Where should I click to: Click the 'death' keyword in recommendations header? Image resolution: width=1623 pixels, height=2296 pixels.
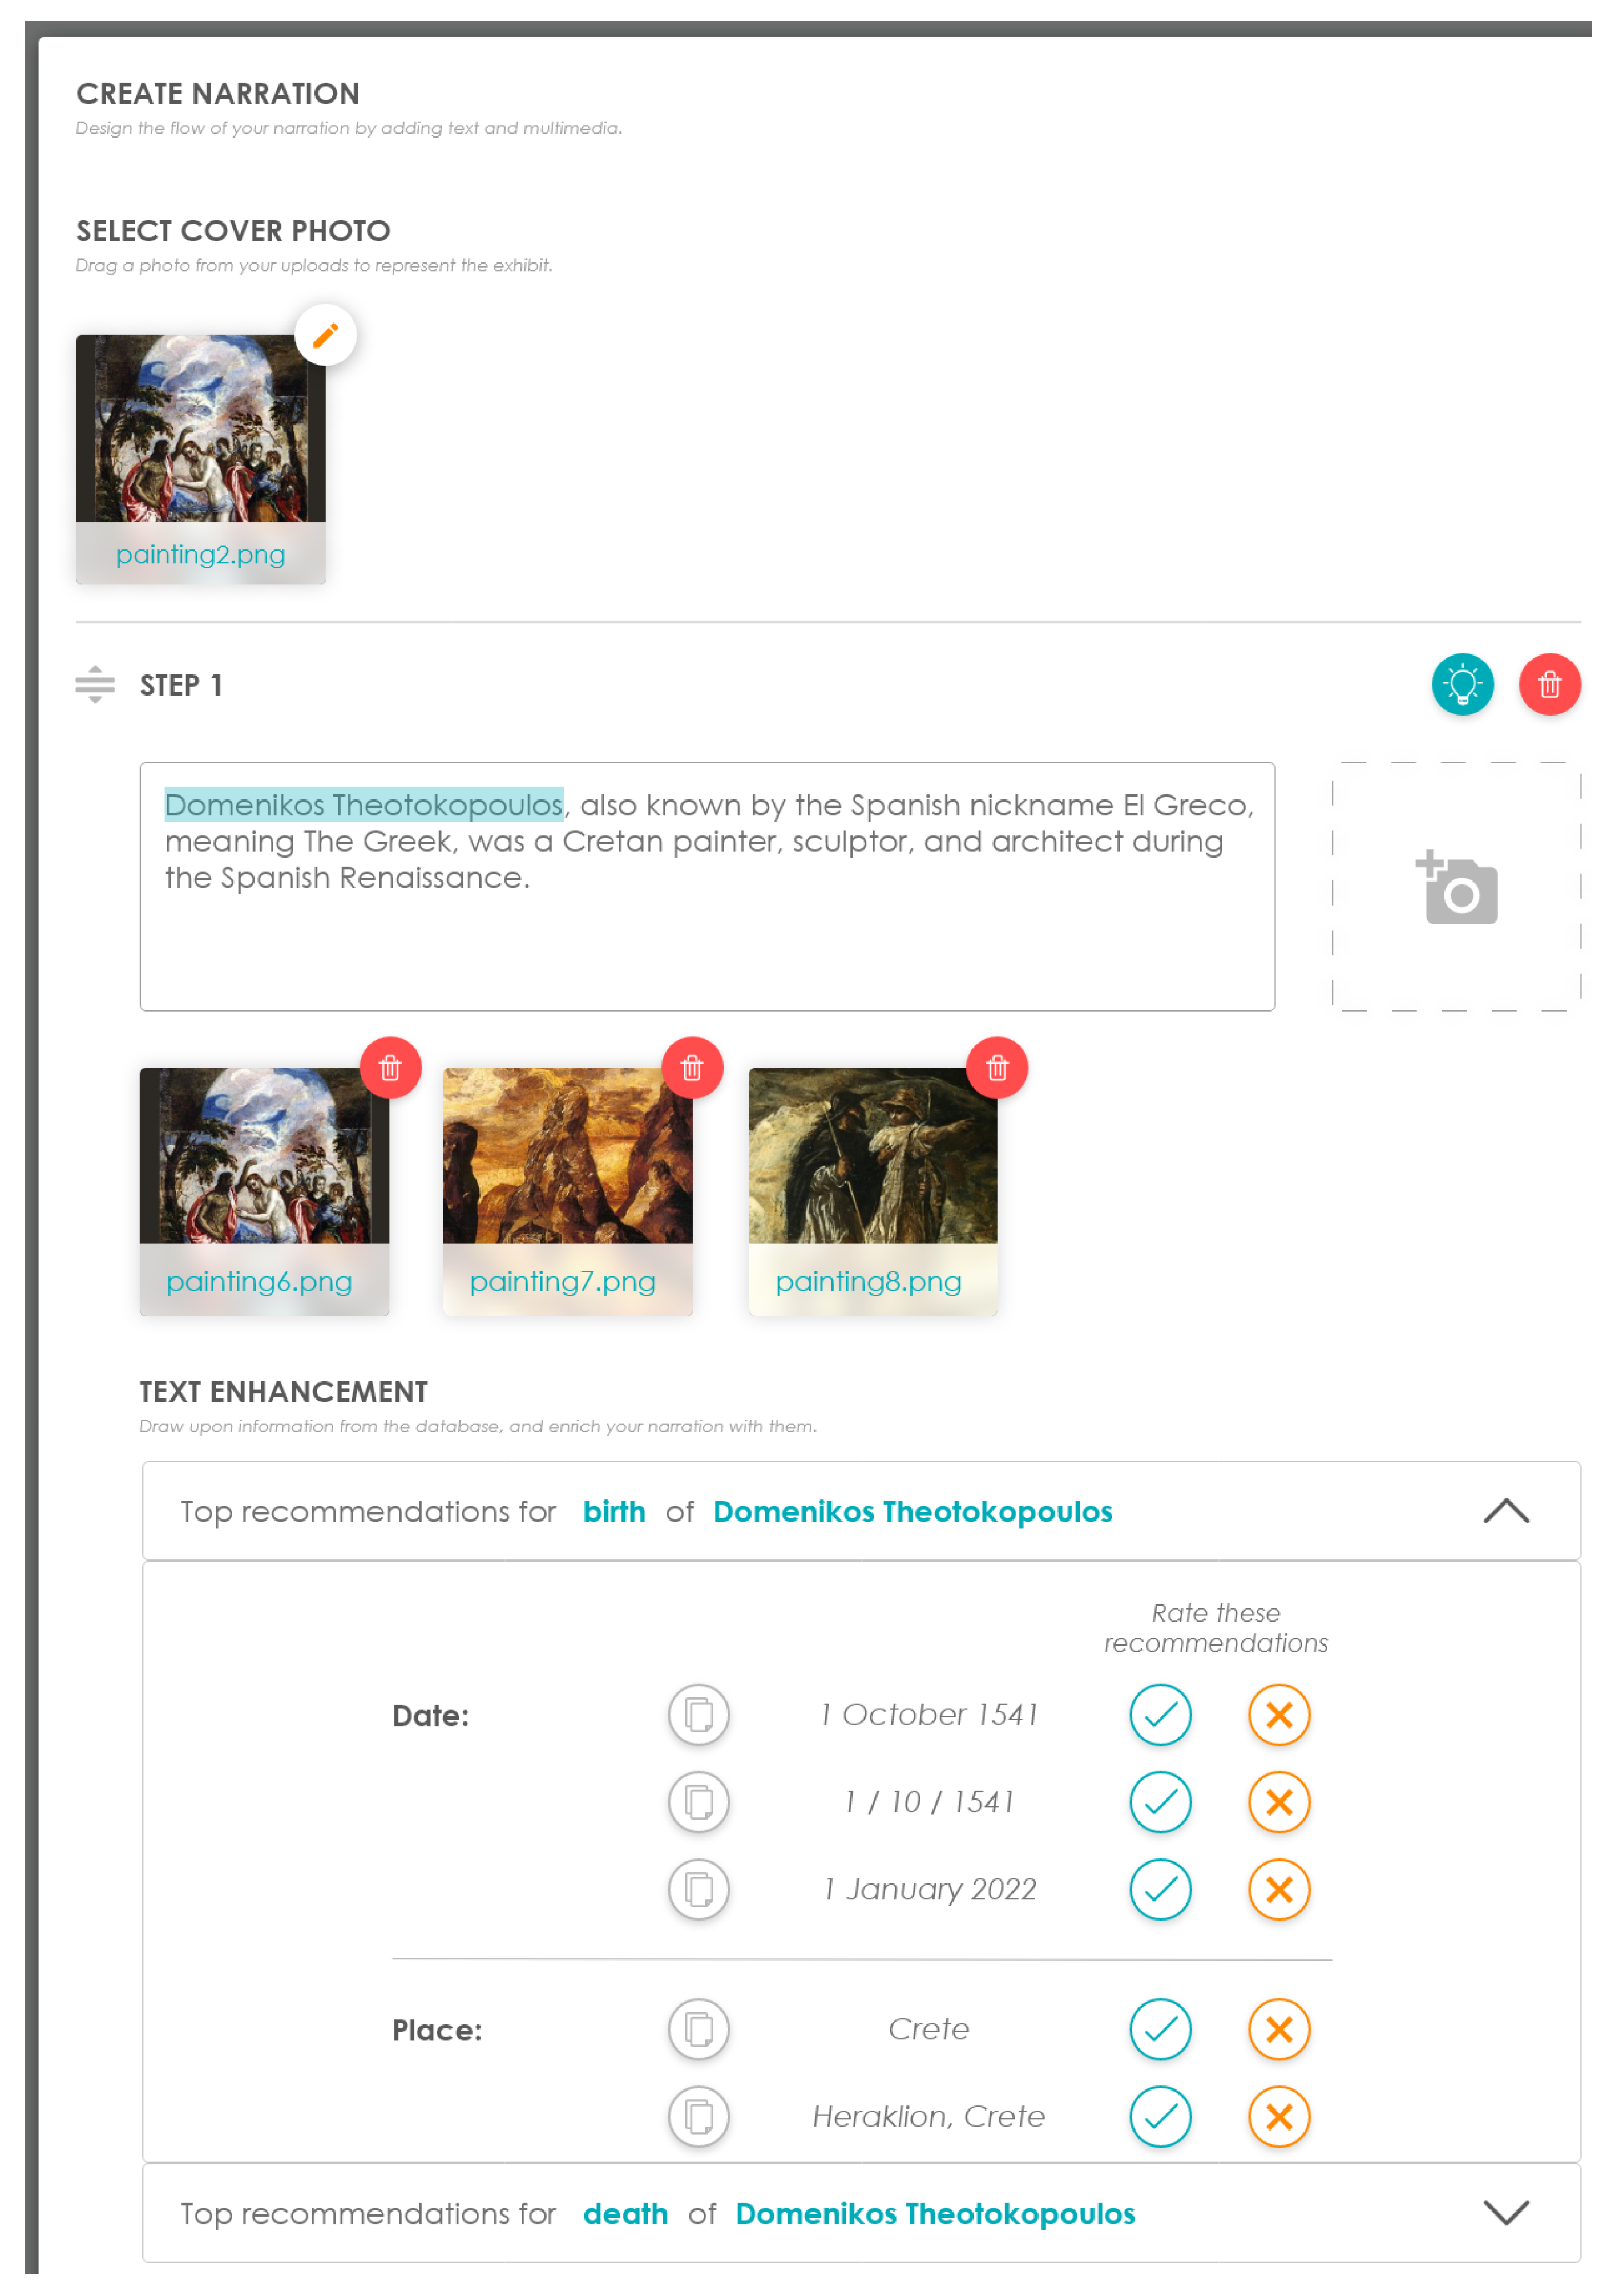[x=625, y=2213]
